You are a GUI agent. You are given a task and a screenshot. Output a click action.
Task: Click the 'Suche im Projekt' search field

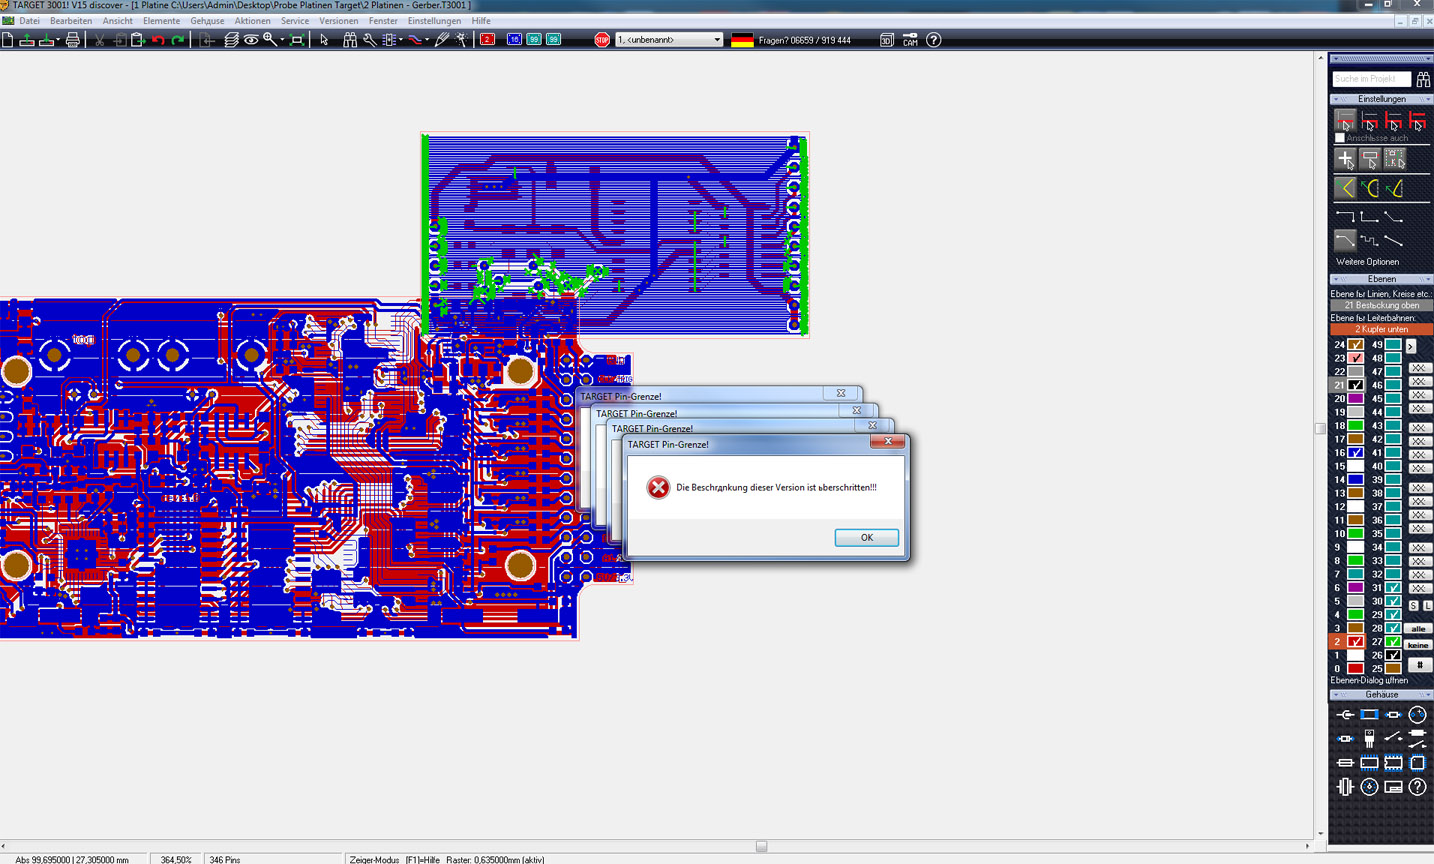(1371, 79)
